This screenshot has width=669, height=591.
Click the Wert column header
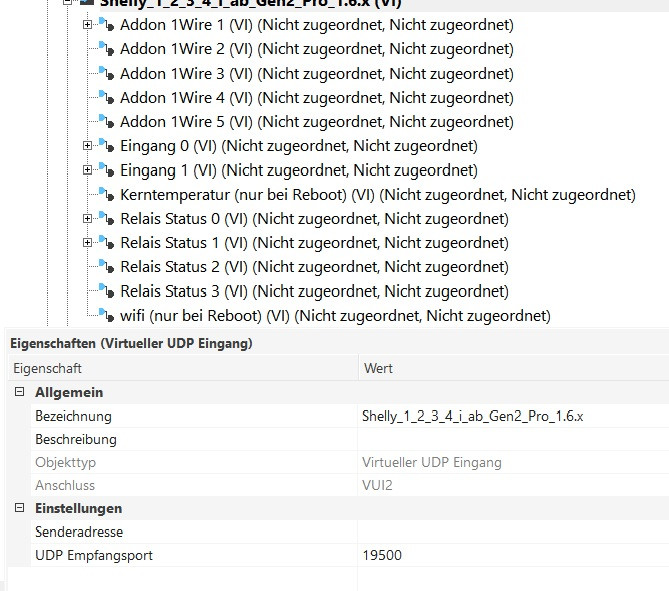tap(514, 368)
